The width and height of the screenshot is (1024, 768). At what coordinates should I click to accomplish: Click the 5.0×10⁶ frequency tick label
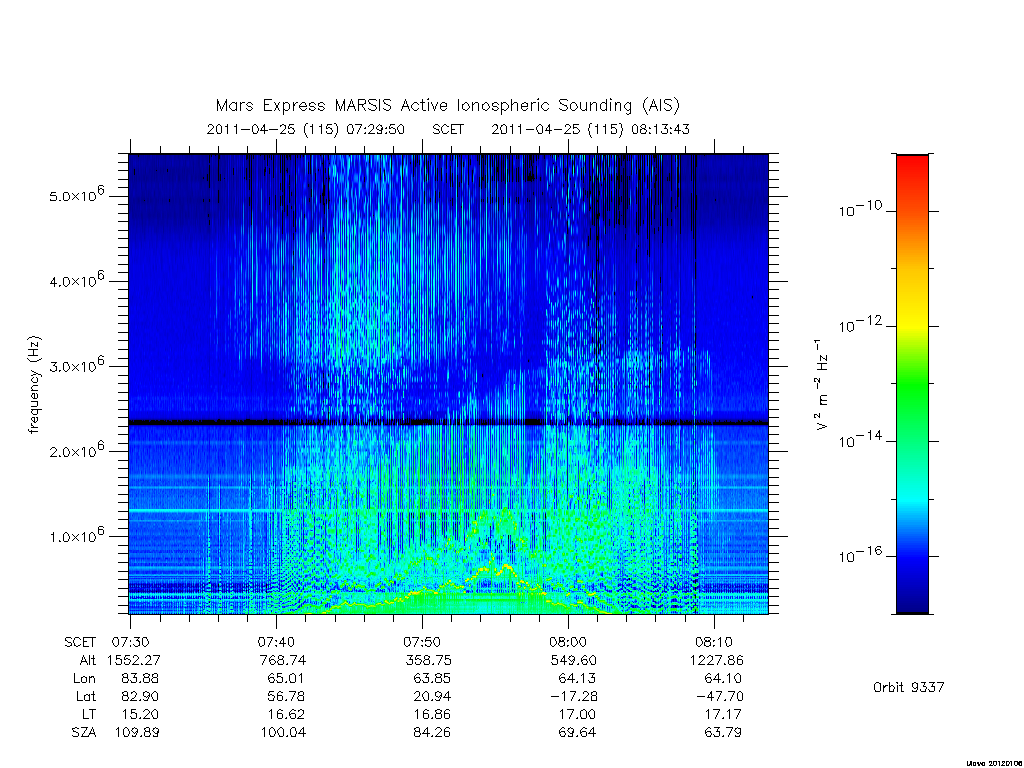76,194
